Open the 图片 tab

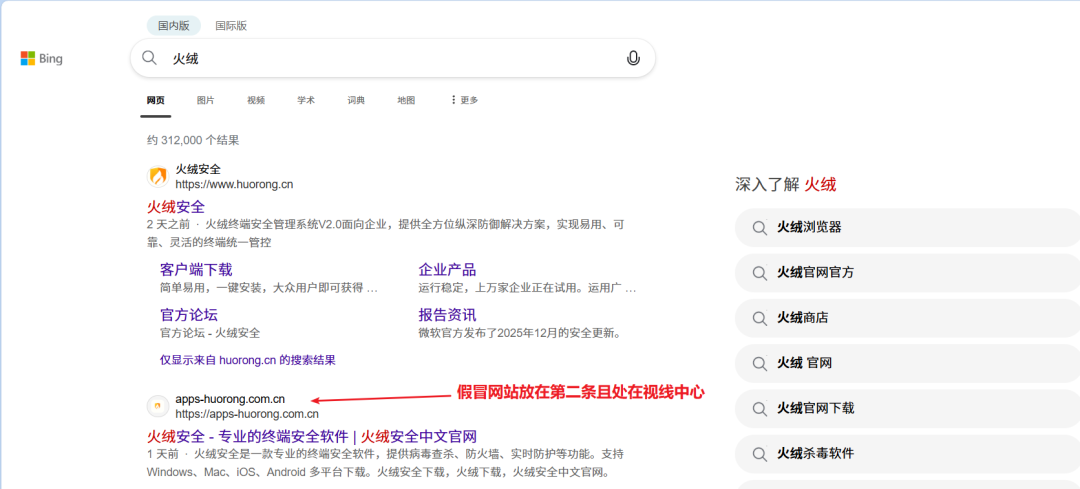point(205,100)
